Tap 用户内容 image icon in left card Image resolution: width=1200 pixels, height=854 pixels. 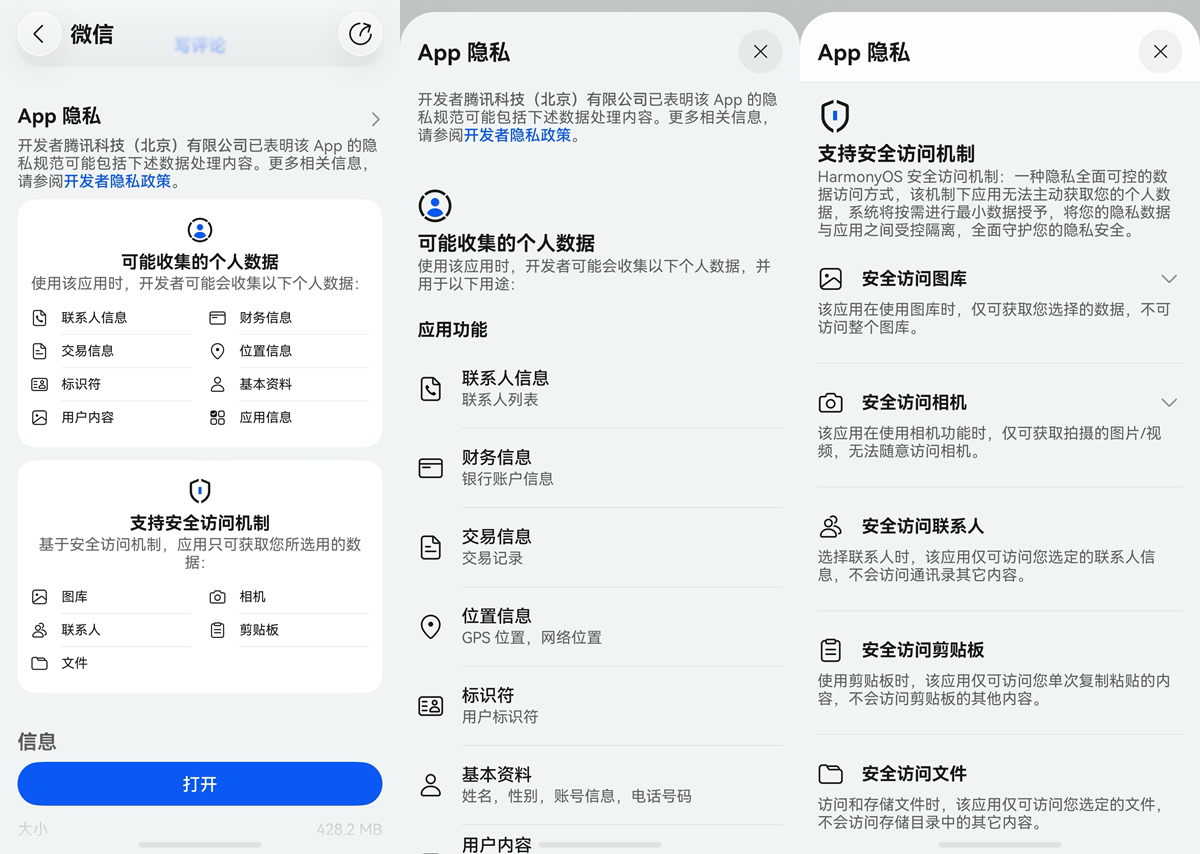point(39,418)
